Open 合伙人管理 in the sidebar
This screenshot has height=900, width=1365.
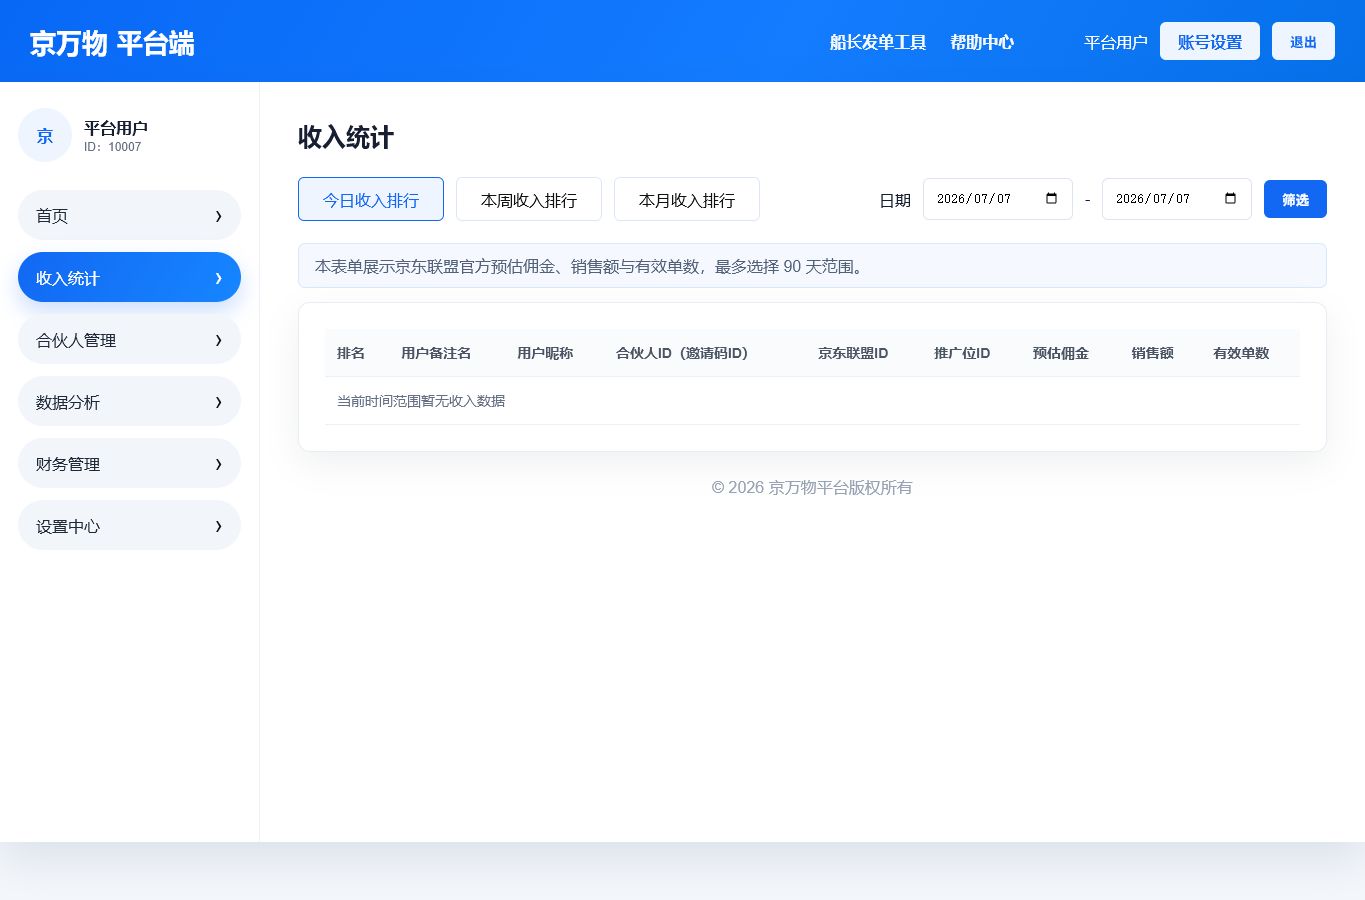coord(129,340)
